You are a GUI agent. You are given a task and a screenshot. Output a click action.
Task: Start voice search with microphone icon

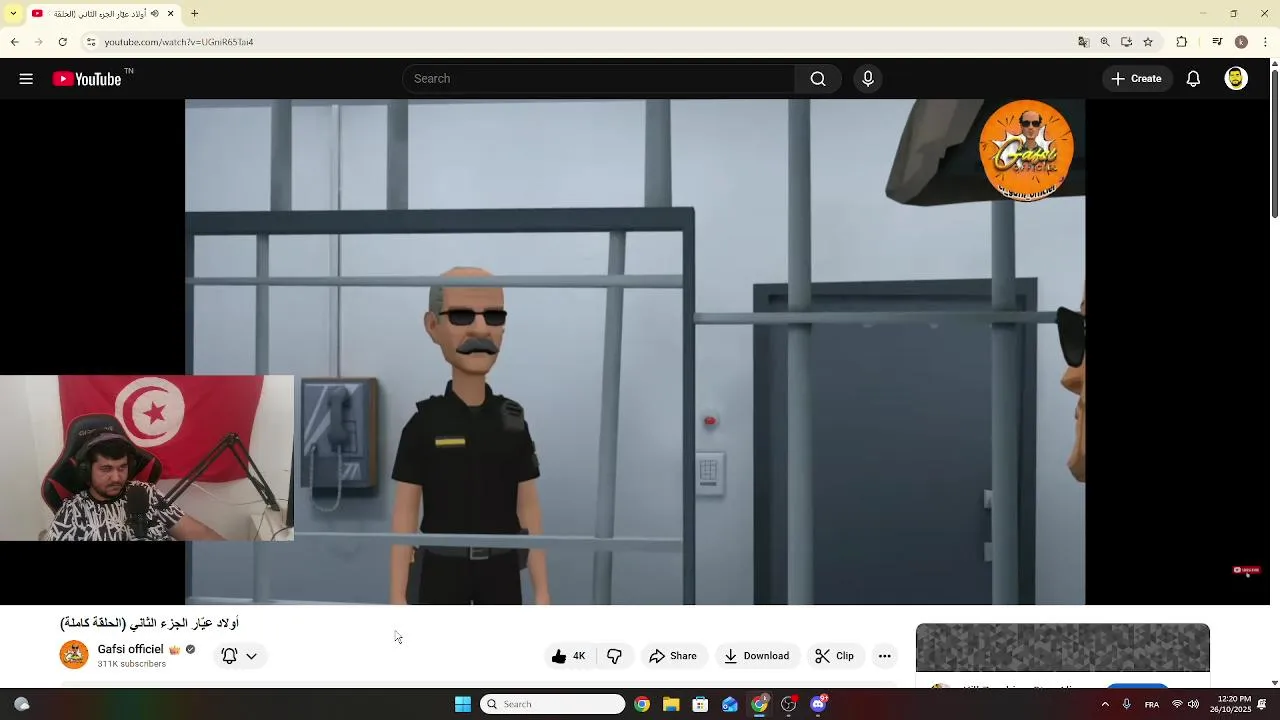(x=868, y=79)
